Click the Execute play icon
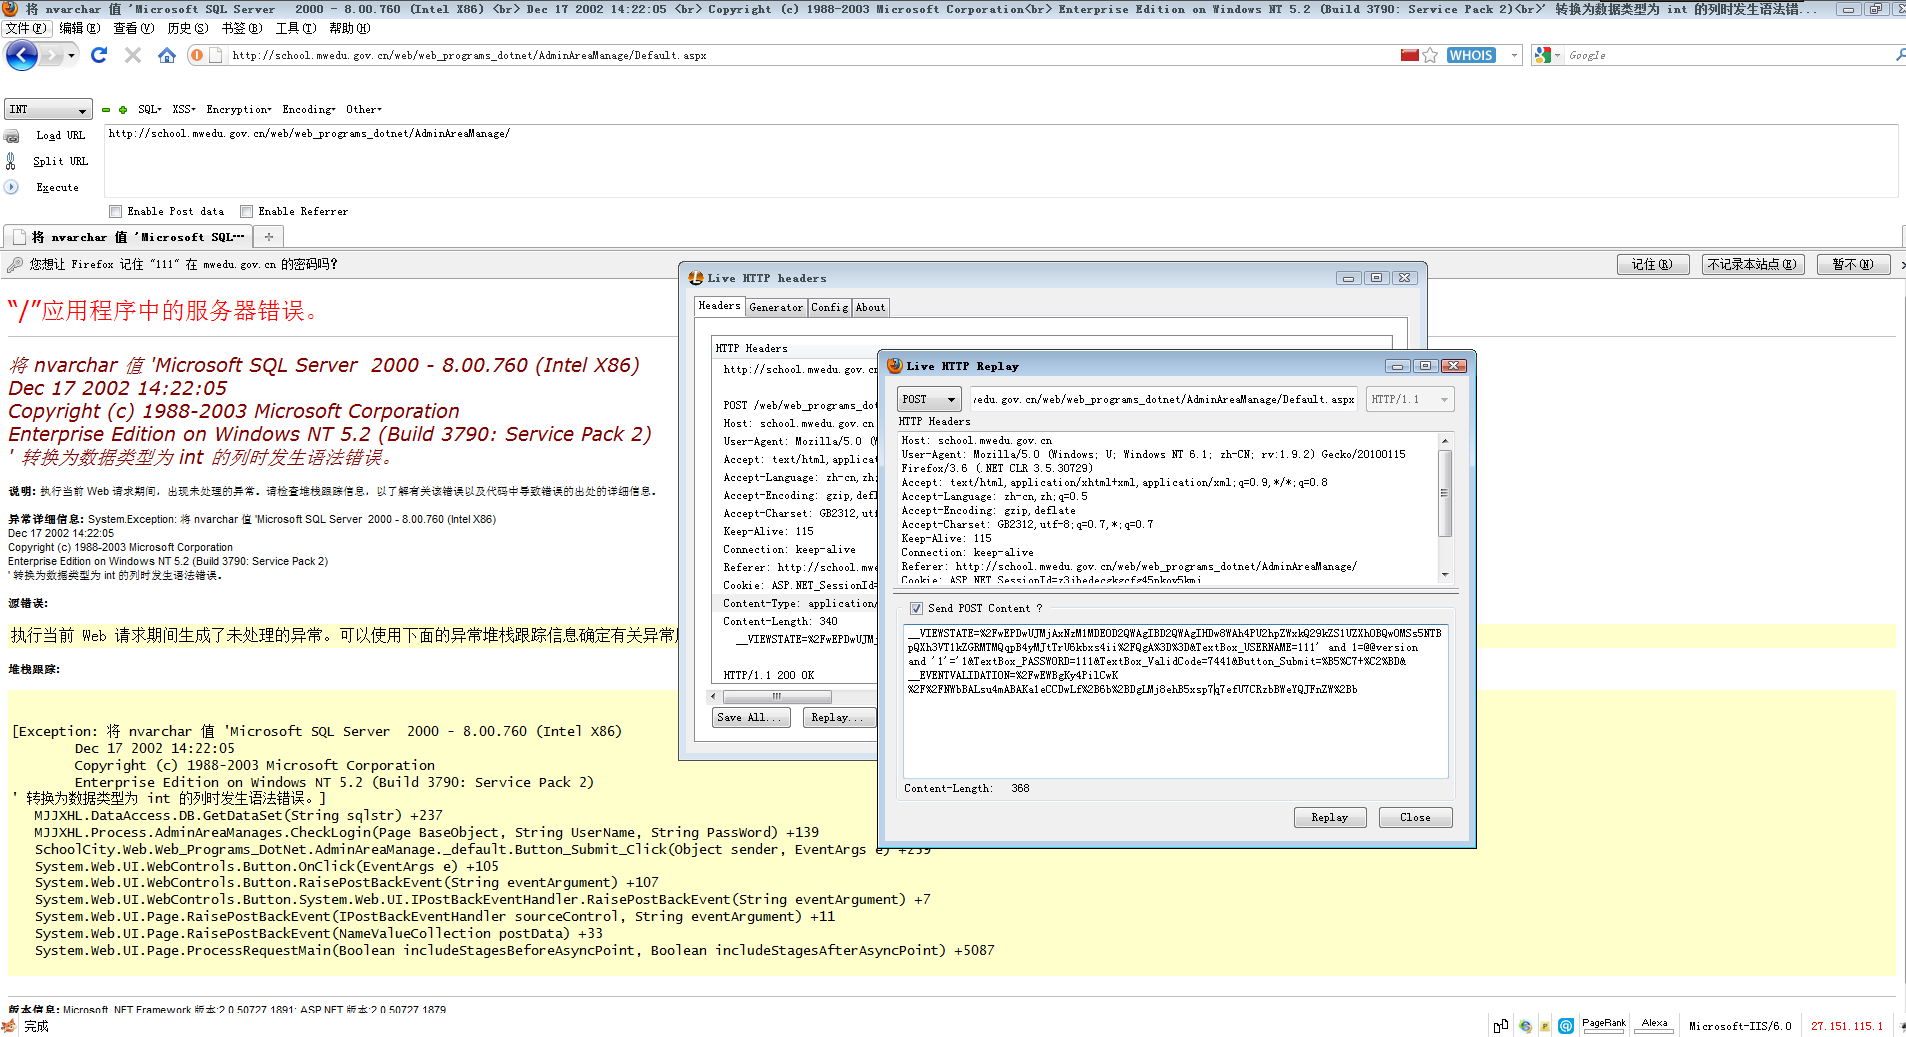1906x1037 pixels. click(x=12, y=187)
